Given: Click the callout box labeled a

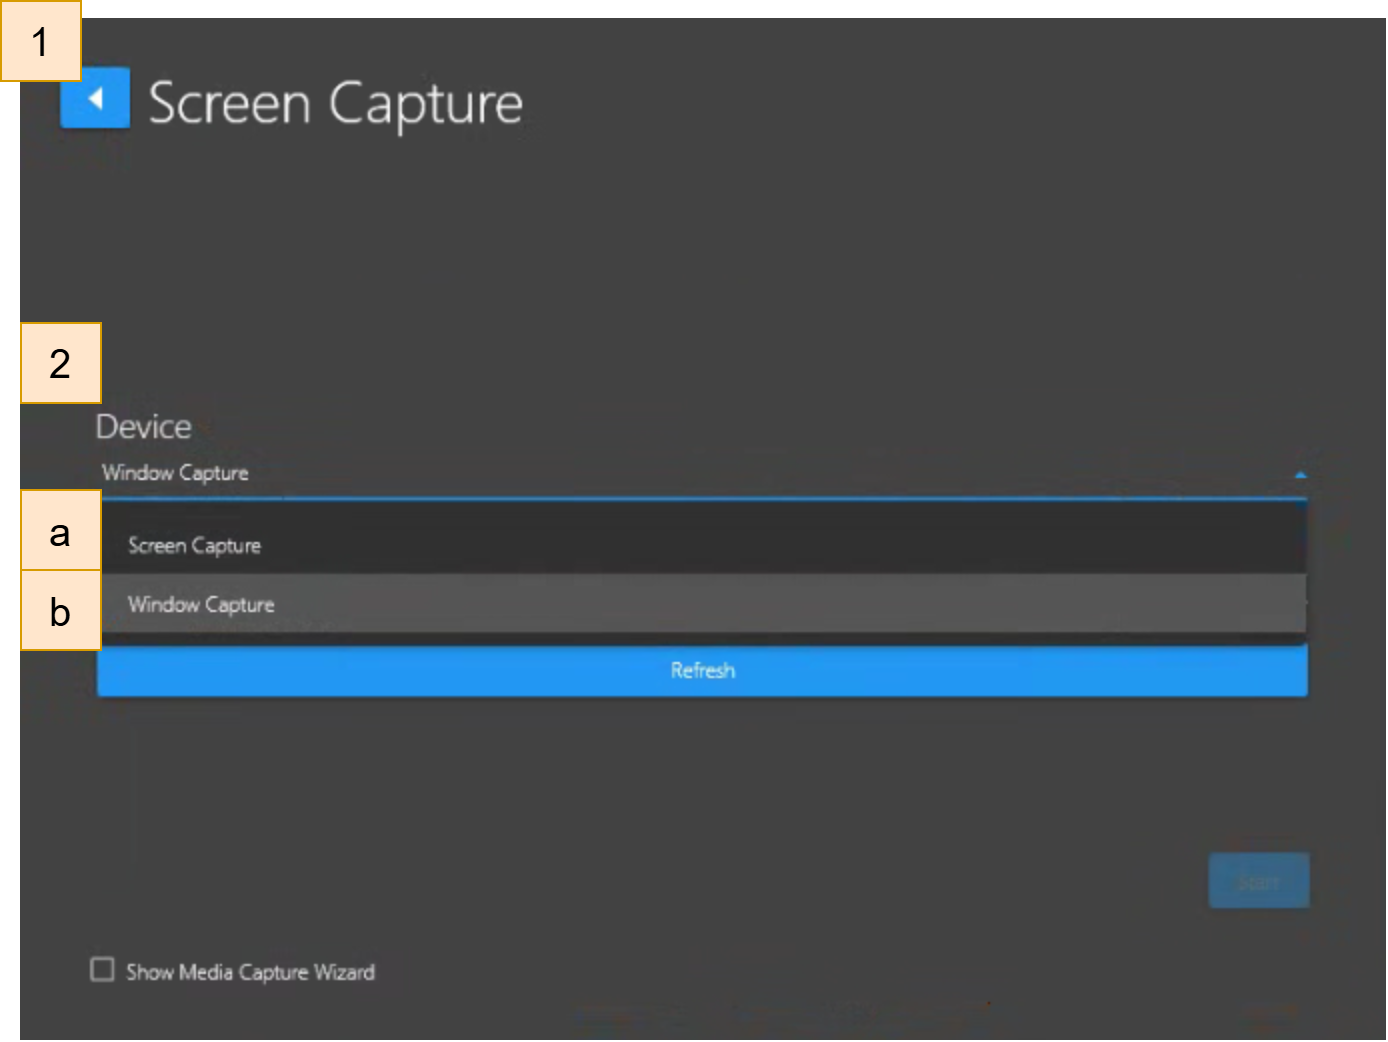Looking at the screenshot, I should point(60,531).
